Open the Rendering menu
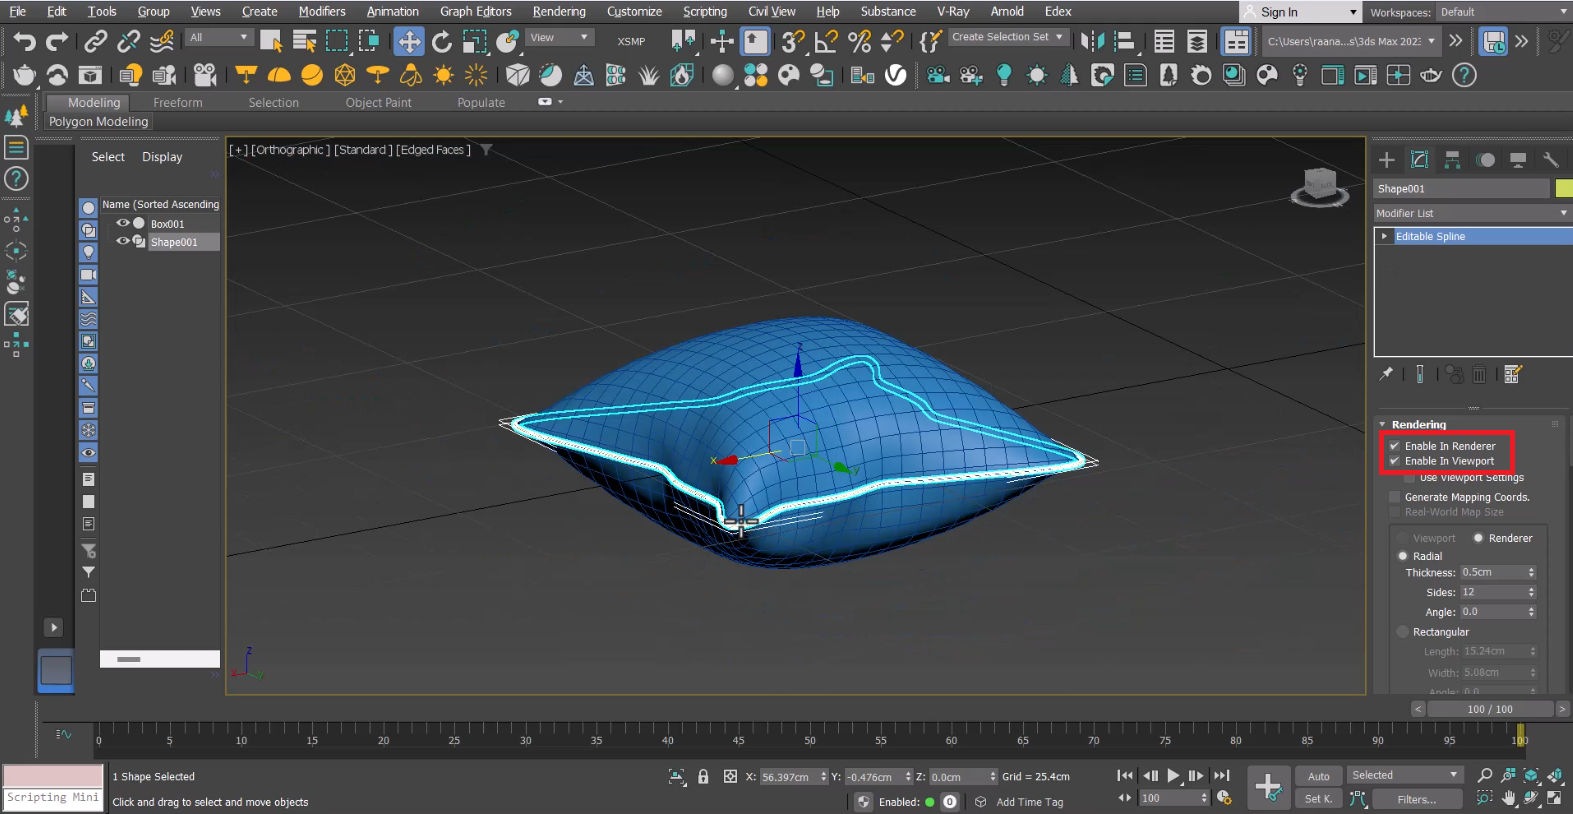 558,12
